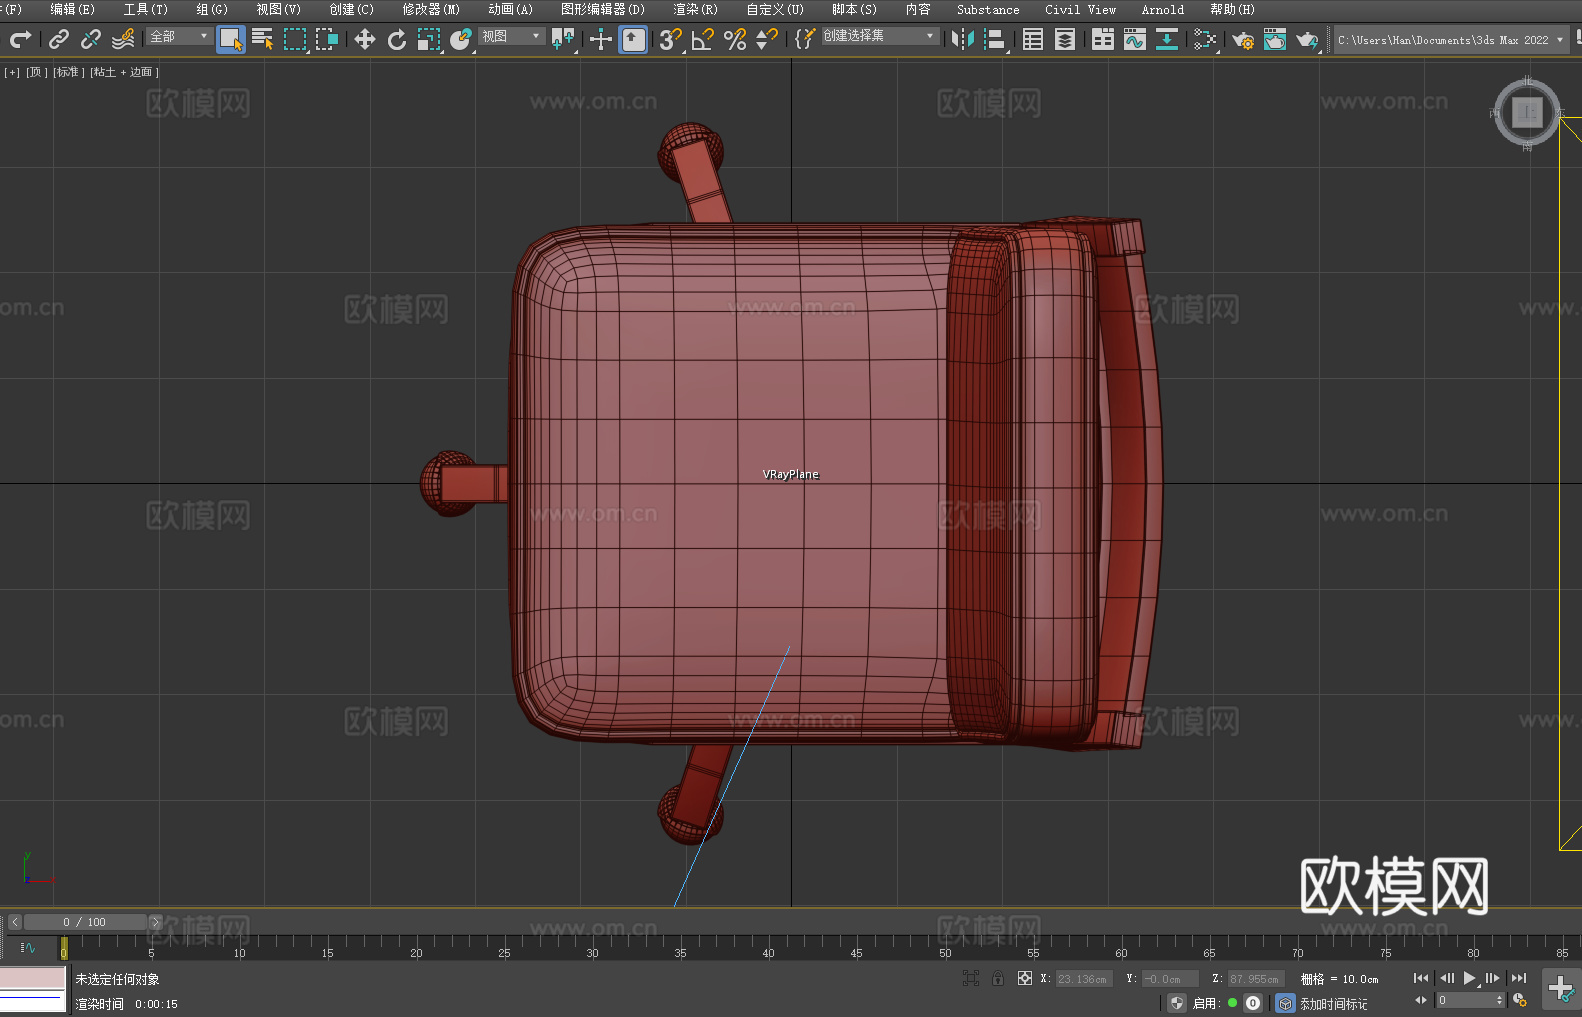Click viewport [+] general label menu
Viewport: 1582px width, 1017px height.
click(12, 72)
